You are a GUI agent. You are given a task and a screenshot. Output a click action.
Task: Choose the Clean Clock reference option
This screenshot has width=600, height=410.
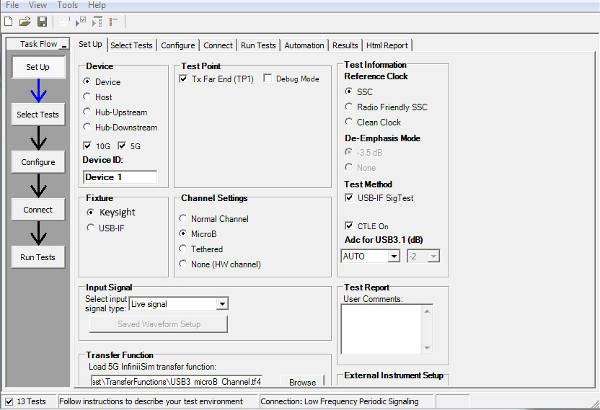coord(349,121)
